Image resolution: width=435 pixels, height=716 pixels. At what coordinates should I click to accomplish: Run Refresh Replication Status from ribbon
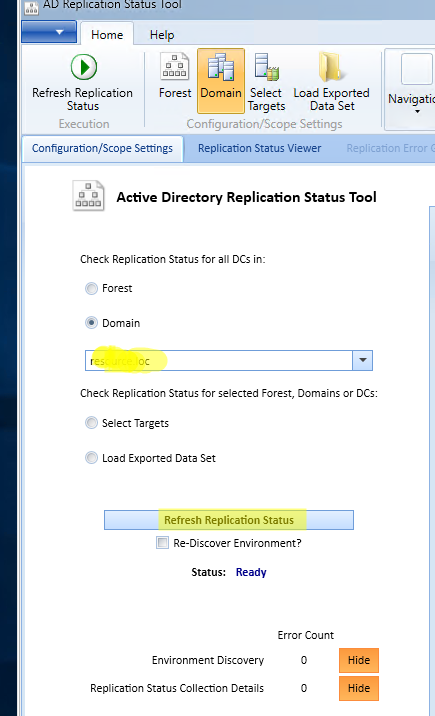tap(83, 83)
